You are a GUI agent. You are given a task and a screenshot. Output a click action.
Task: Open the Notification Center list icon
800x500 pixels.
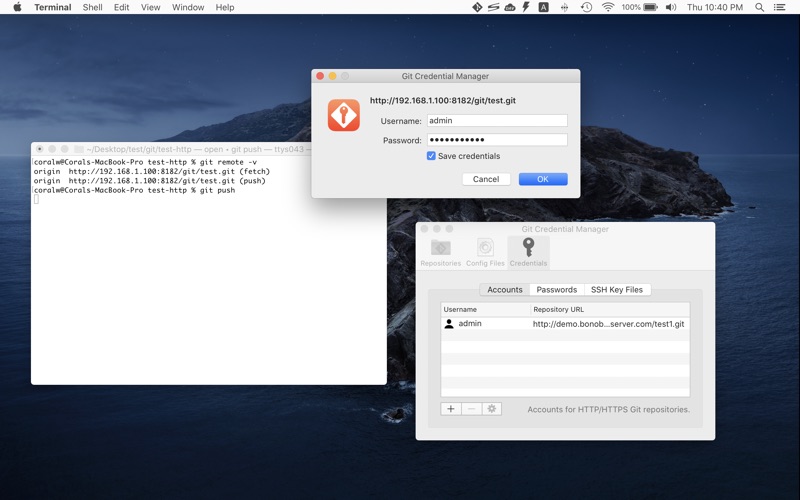pyautogui.click(x=780, y=7)
